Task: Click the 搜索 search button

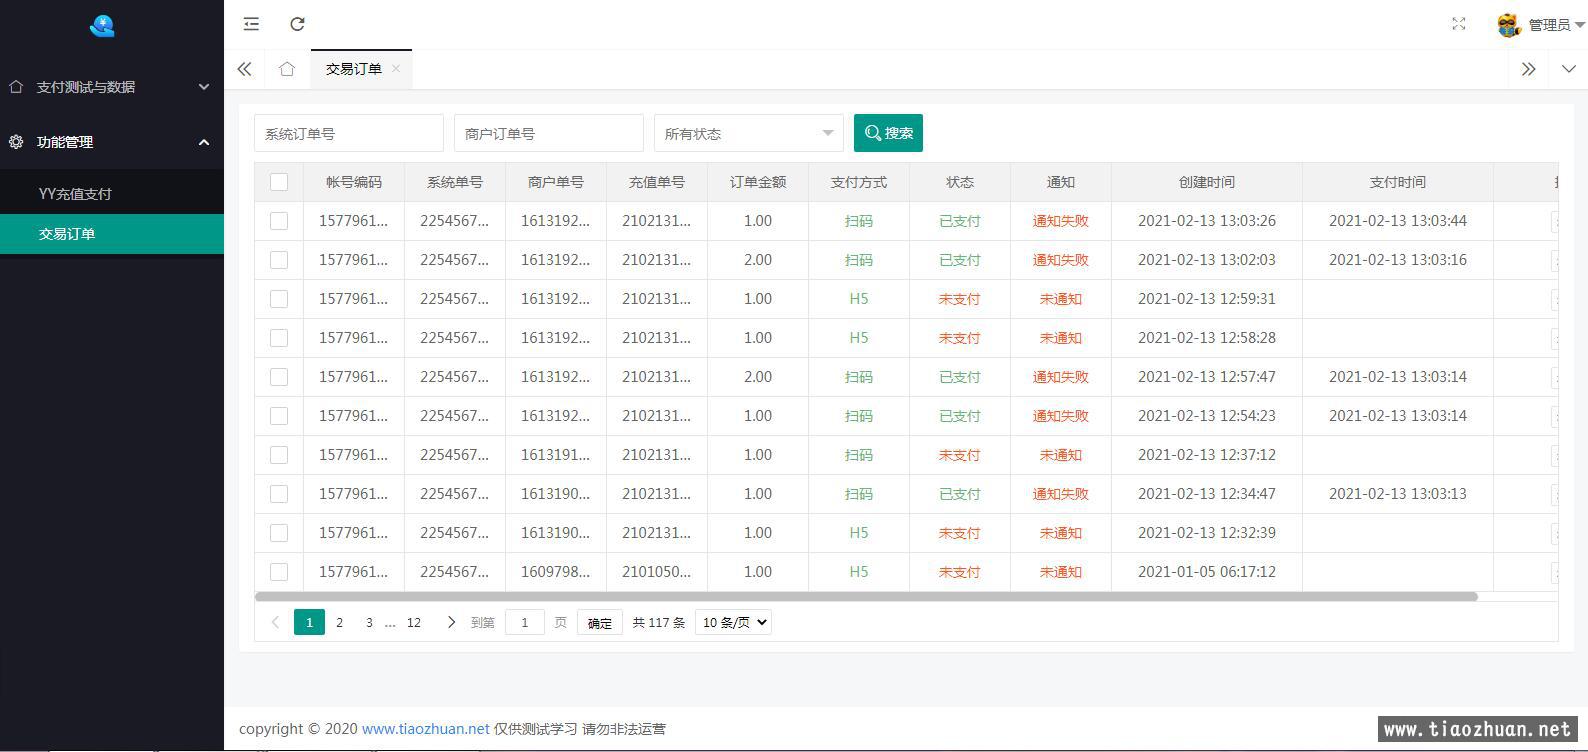Action: [888, 133]
